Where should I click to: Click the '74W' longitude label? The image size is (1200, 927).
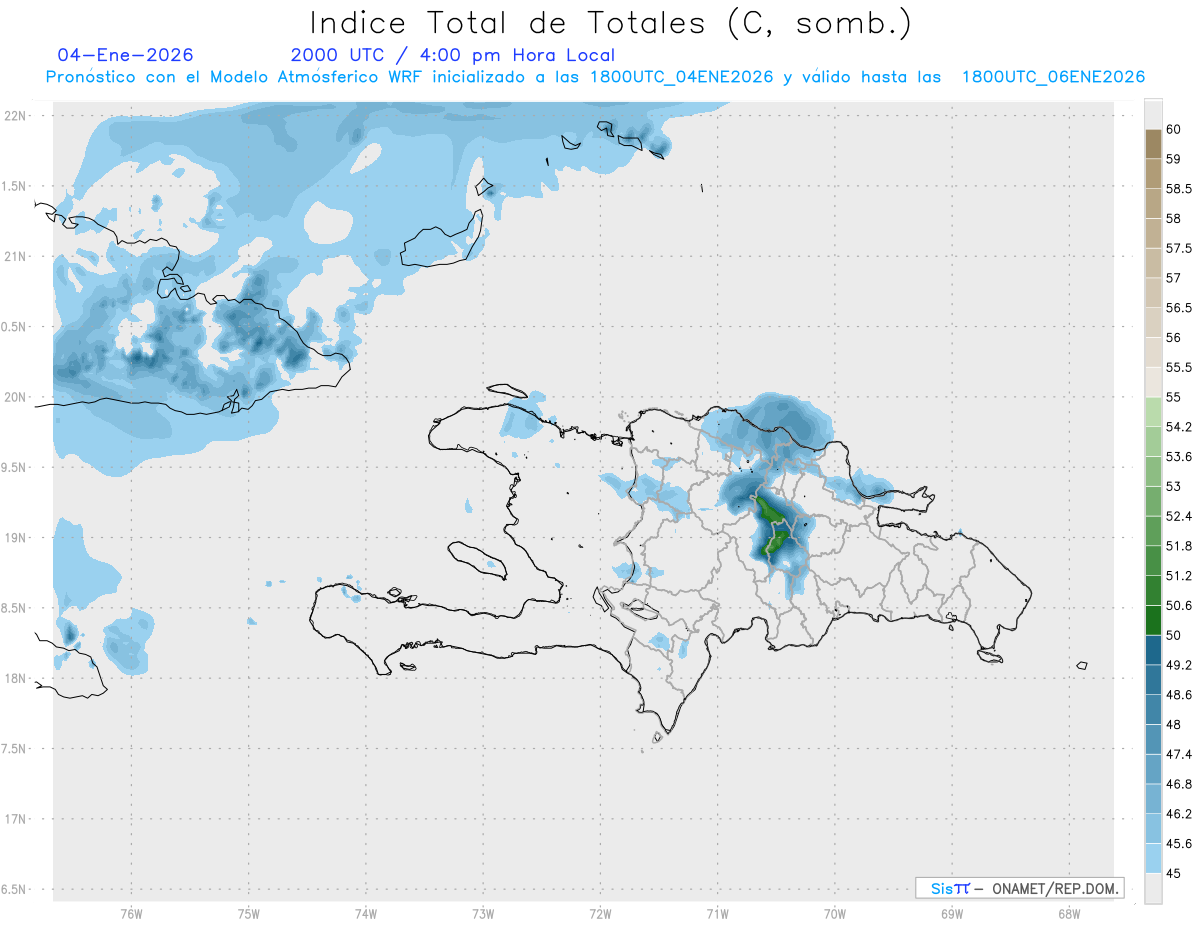click(366, 913)
